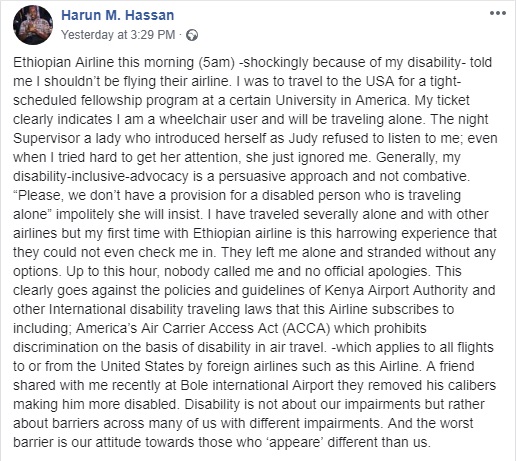
Task: Open Harun M. Hassan's profile picture
Action: tap(33, 25)
